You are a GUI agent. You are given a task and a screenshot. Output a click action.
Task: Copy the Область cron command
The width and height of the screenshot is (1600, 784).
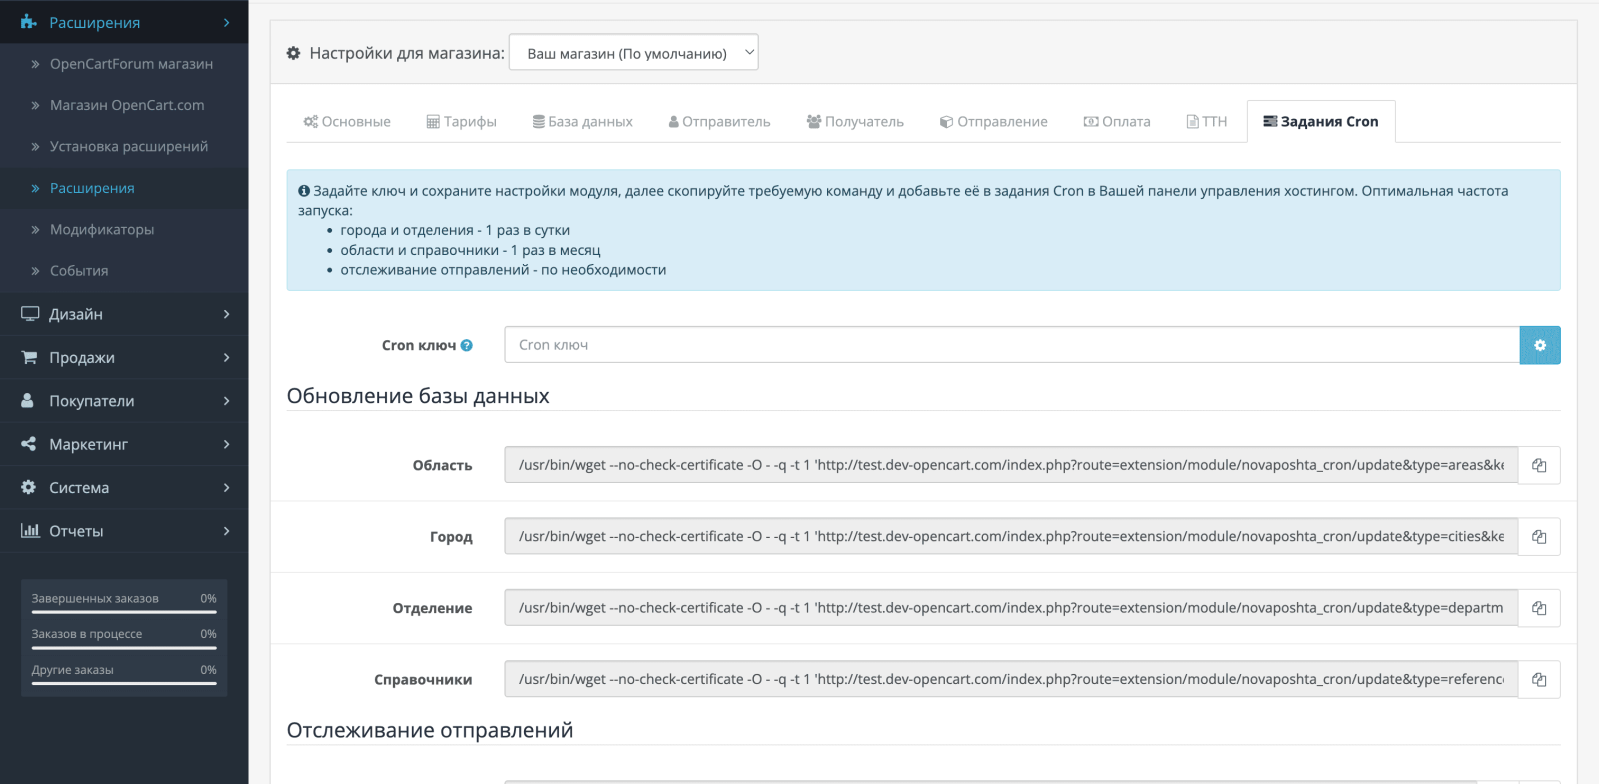pos(1539,465)
